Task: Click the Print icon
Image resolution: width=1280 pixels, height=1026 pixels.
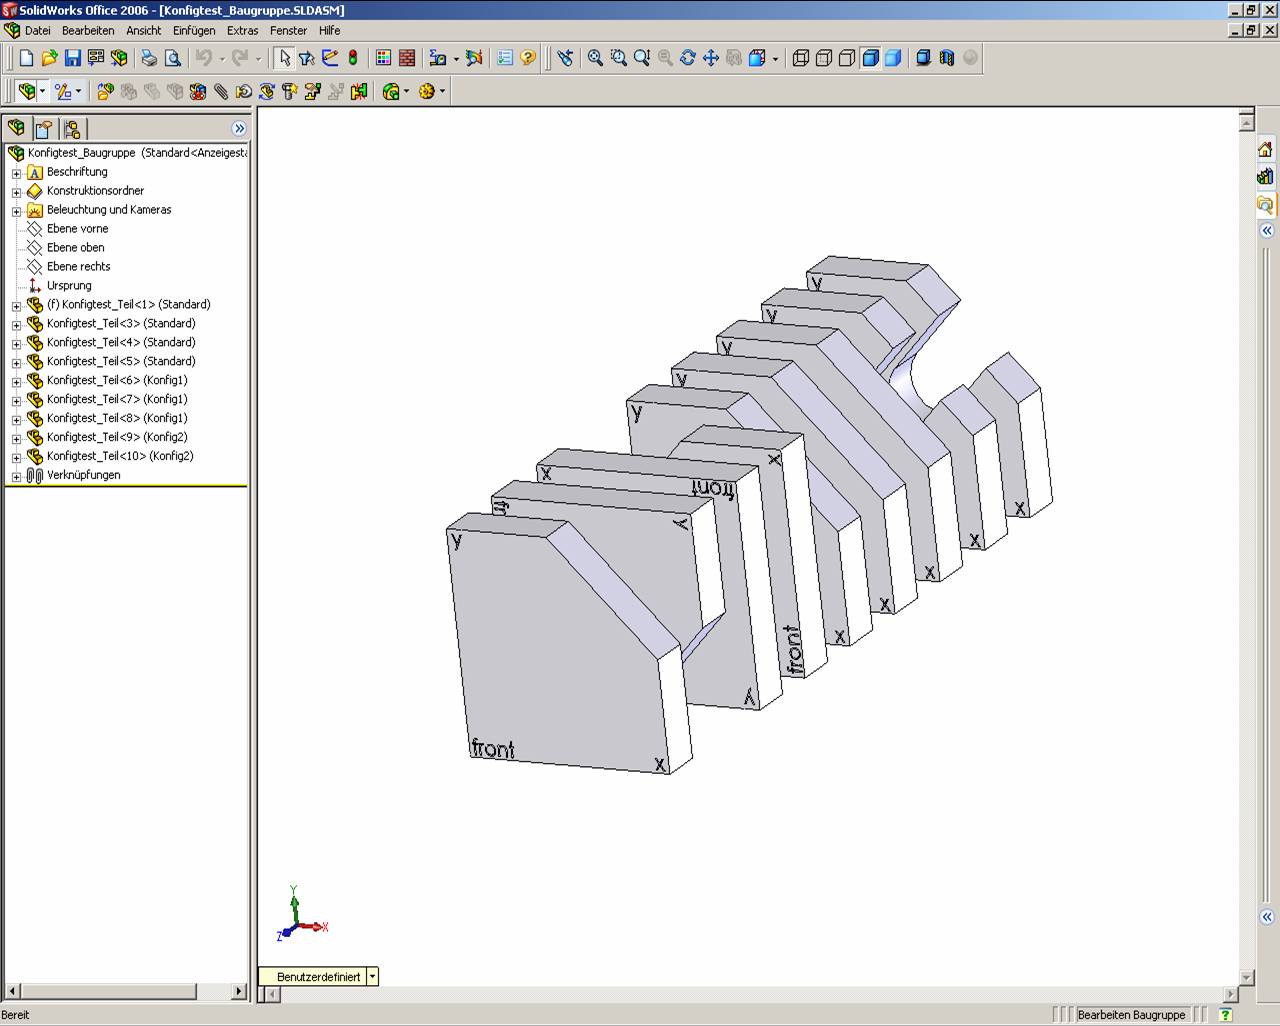Action: click(x=149, y=58)
